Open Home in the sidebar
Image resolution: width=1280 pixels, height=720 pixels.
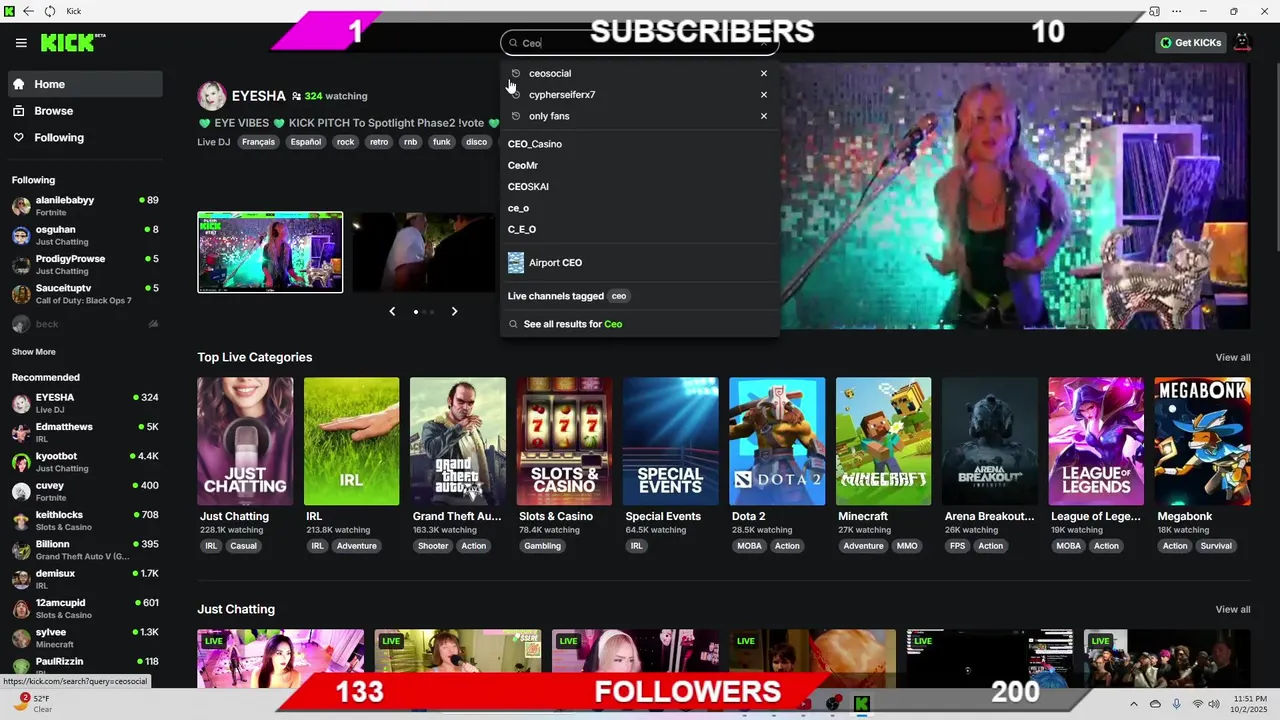[85, 84]
